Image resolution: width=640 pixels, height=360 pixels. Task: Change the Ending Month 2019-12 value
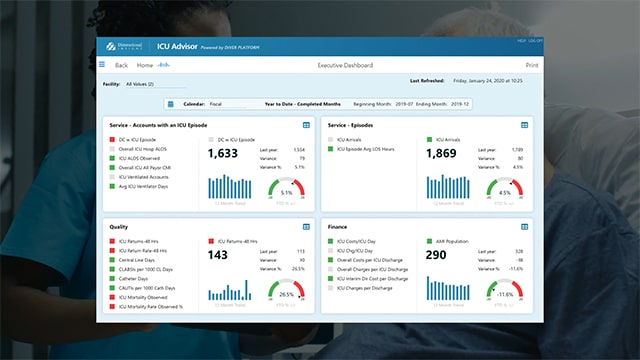click(x=460, y=104)
